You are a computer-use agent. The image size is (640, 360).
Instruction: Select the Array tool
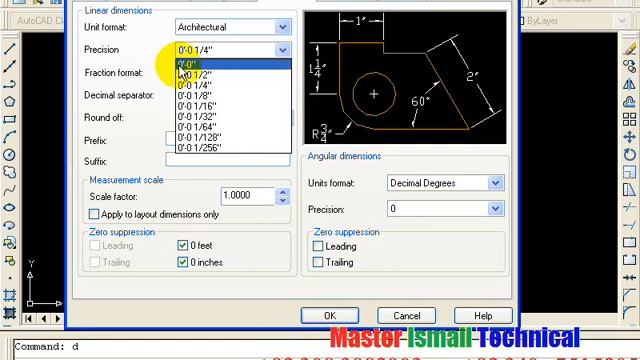[x=630, y=119]
